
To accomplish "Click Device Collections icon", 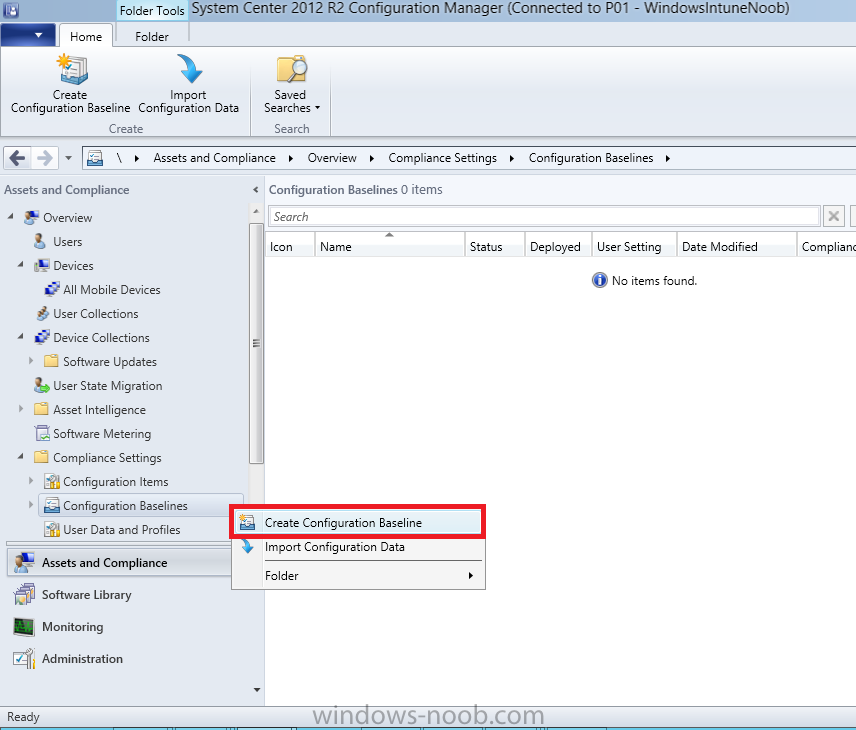I will tap(42, 337).
